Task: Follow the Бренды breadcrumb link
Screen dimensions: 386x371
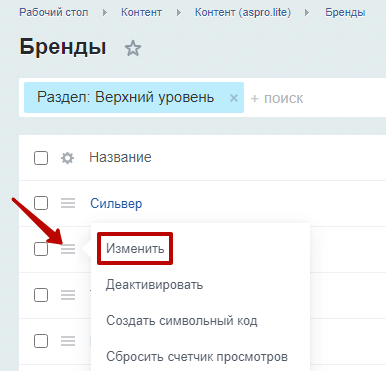Action: [345, 13]
